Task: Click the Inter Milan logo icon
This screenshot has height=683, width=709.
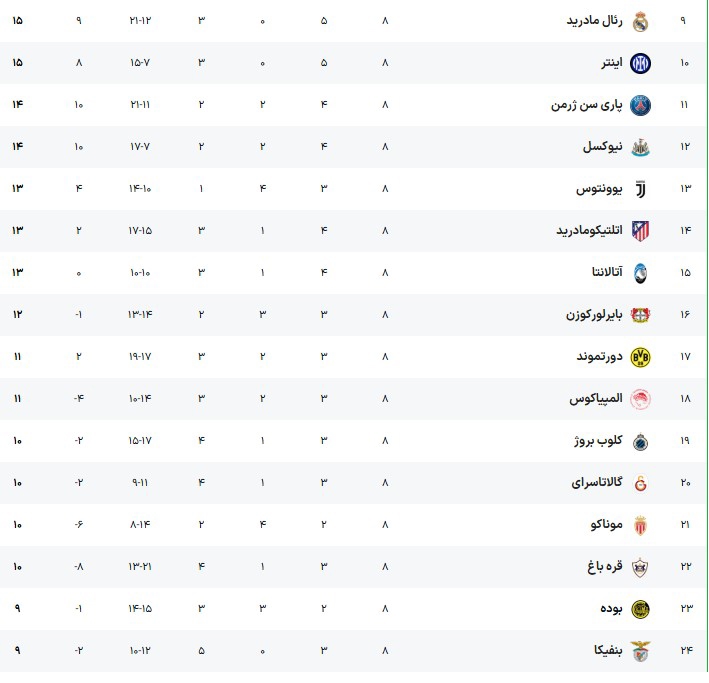Action: click(x=641, y=63)
